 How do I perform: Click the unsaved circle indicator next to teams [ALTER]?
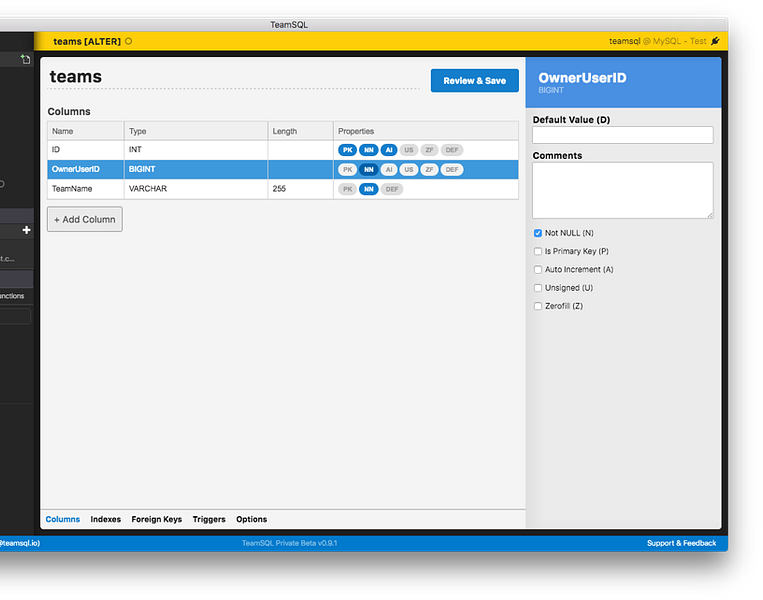pyautogui.click(x=128, y=41)
